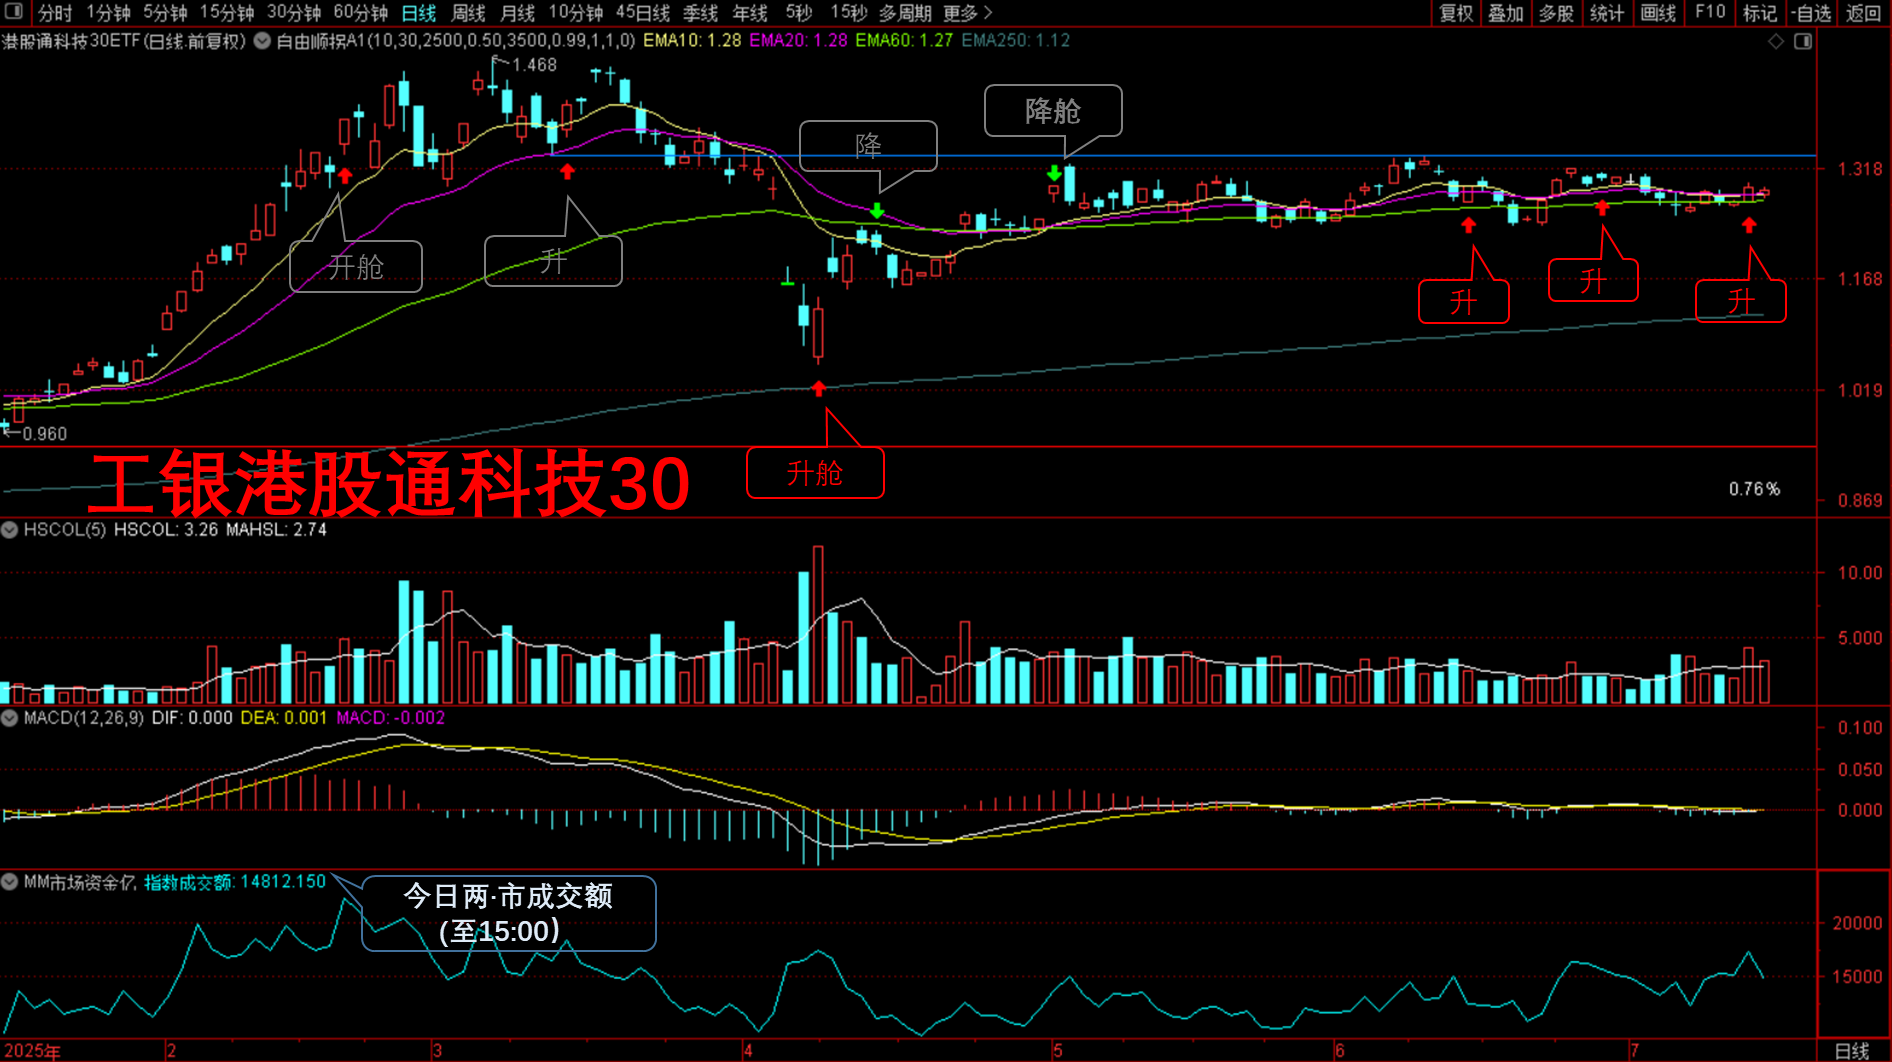
Task: Switch to 月线 monthly chart
Action: click(x=517, y=13)
